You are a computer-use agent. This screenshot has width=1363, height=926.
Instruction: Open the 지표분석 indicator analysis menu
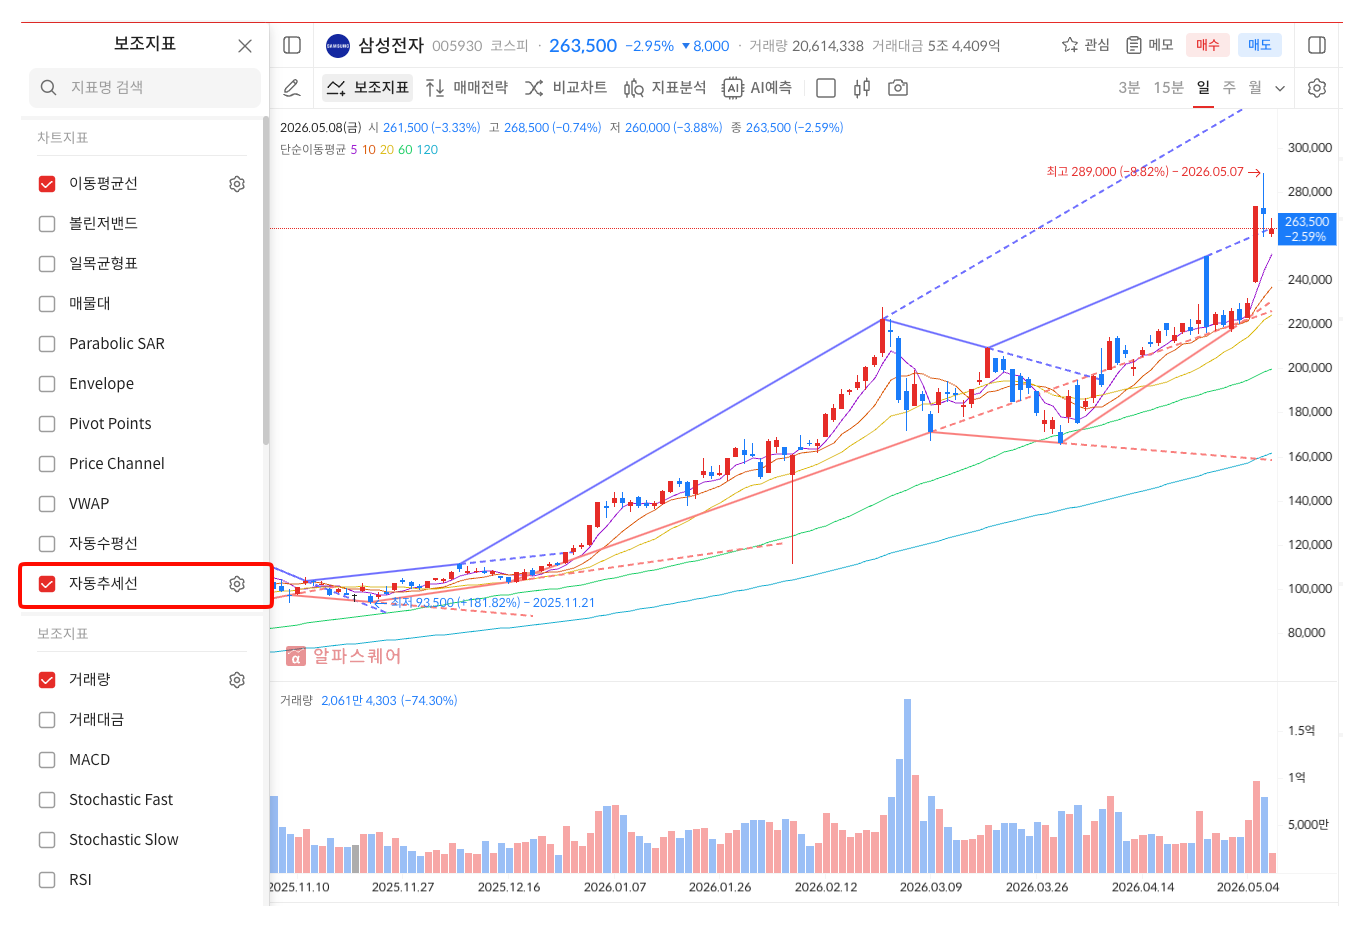tap(665, 88)
